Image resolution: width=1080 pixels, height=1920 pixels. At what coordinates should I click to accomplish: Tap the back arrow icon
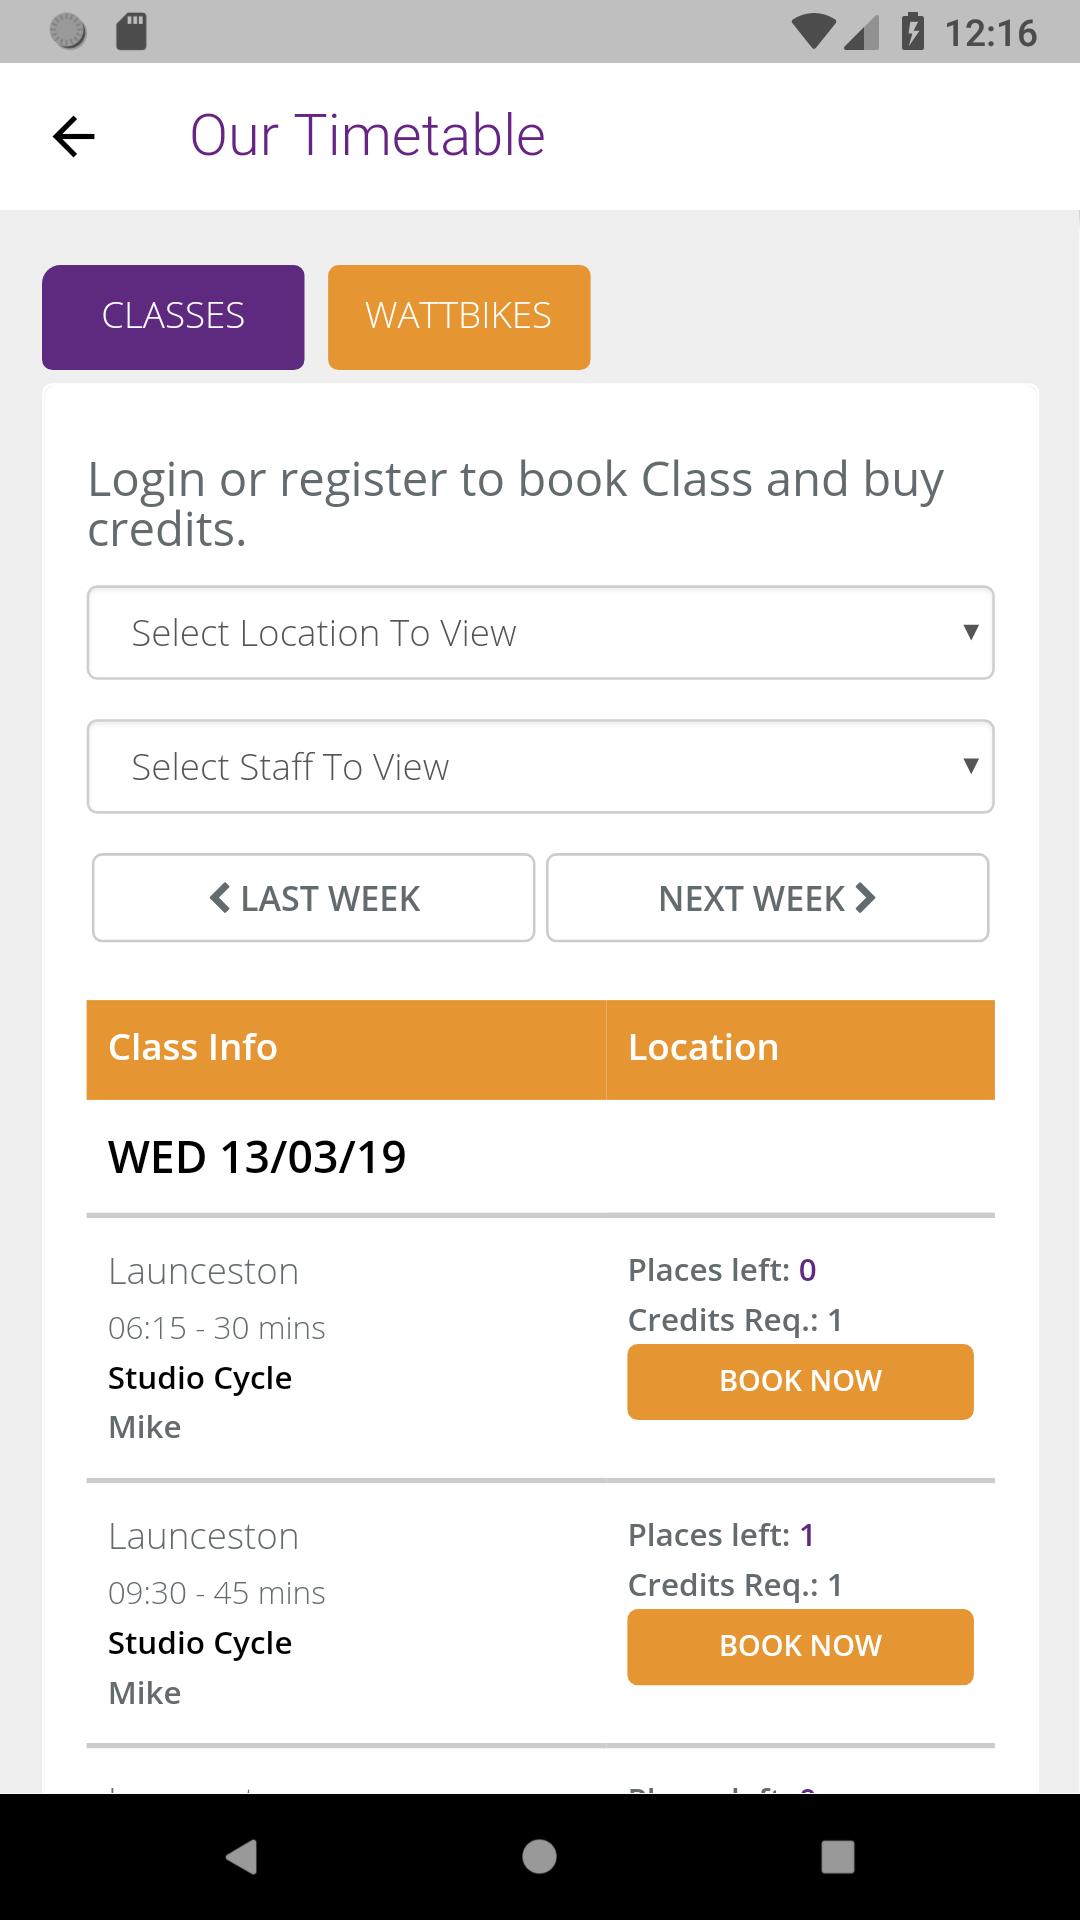click(73, 136)
